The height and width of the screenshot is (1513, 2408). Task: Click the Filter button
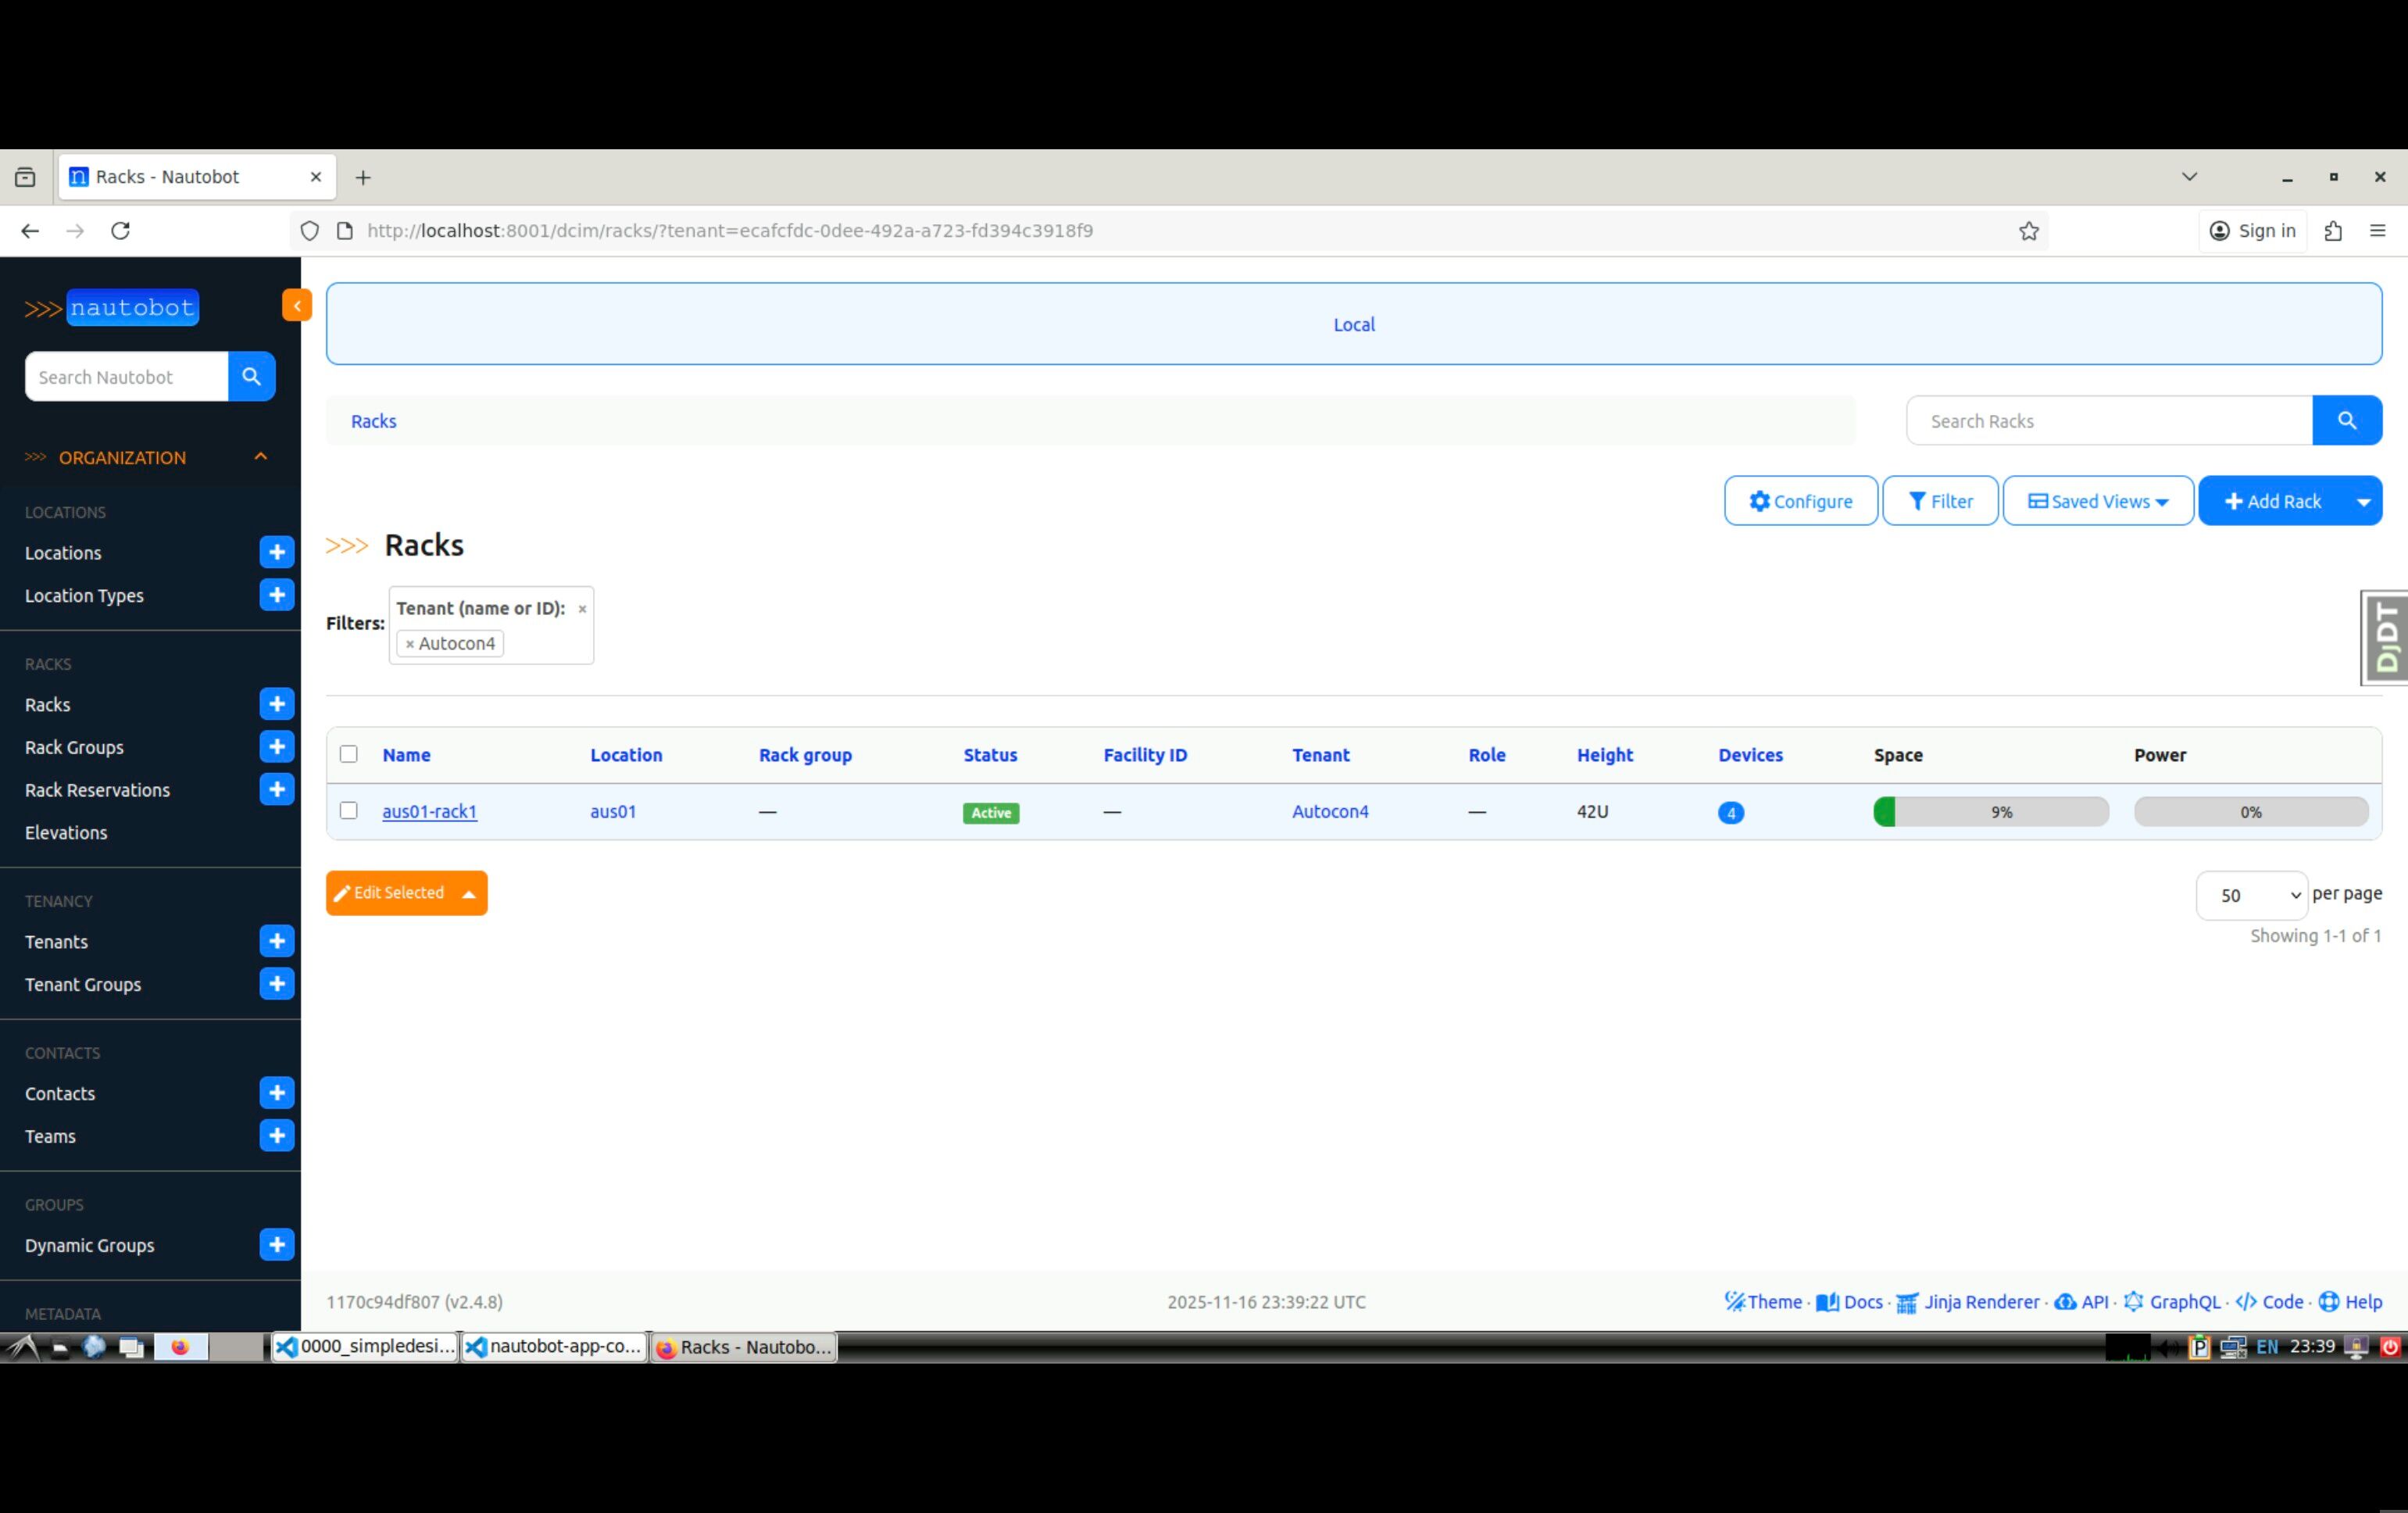(x=1939, y=501)
